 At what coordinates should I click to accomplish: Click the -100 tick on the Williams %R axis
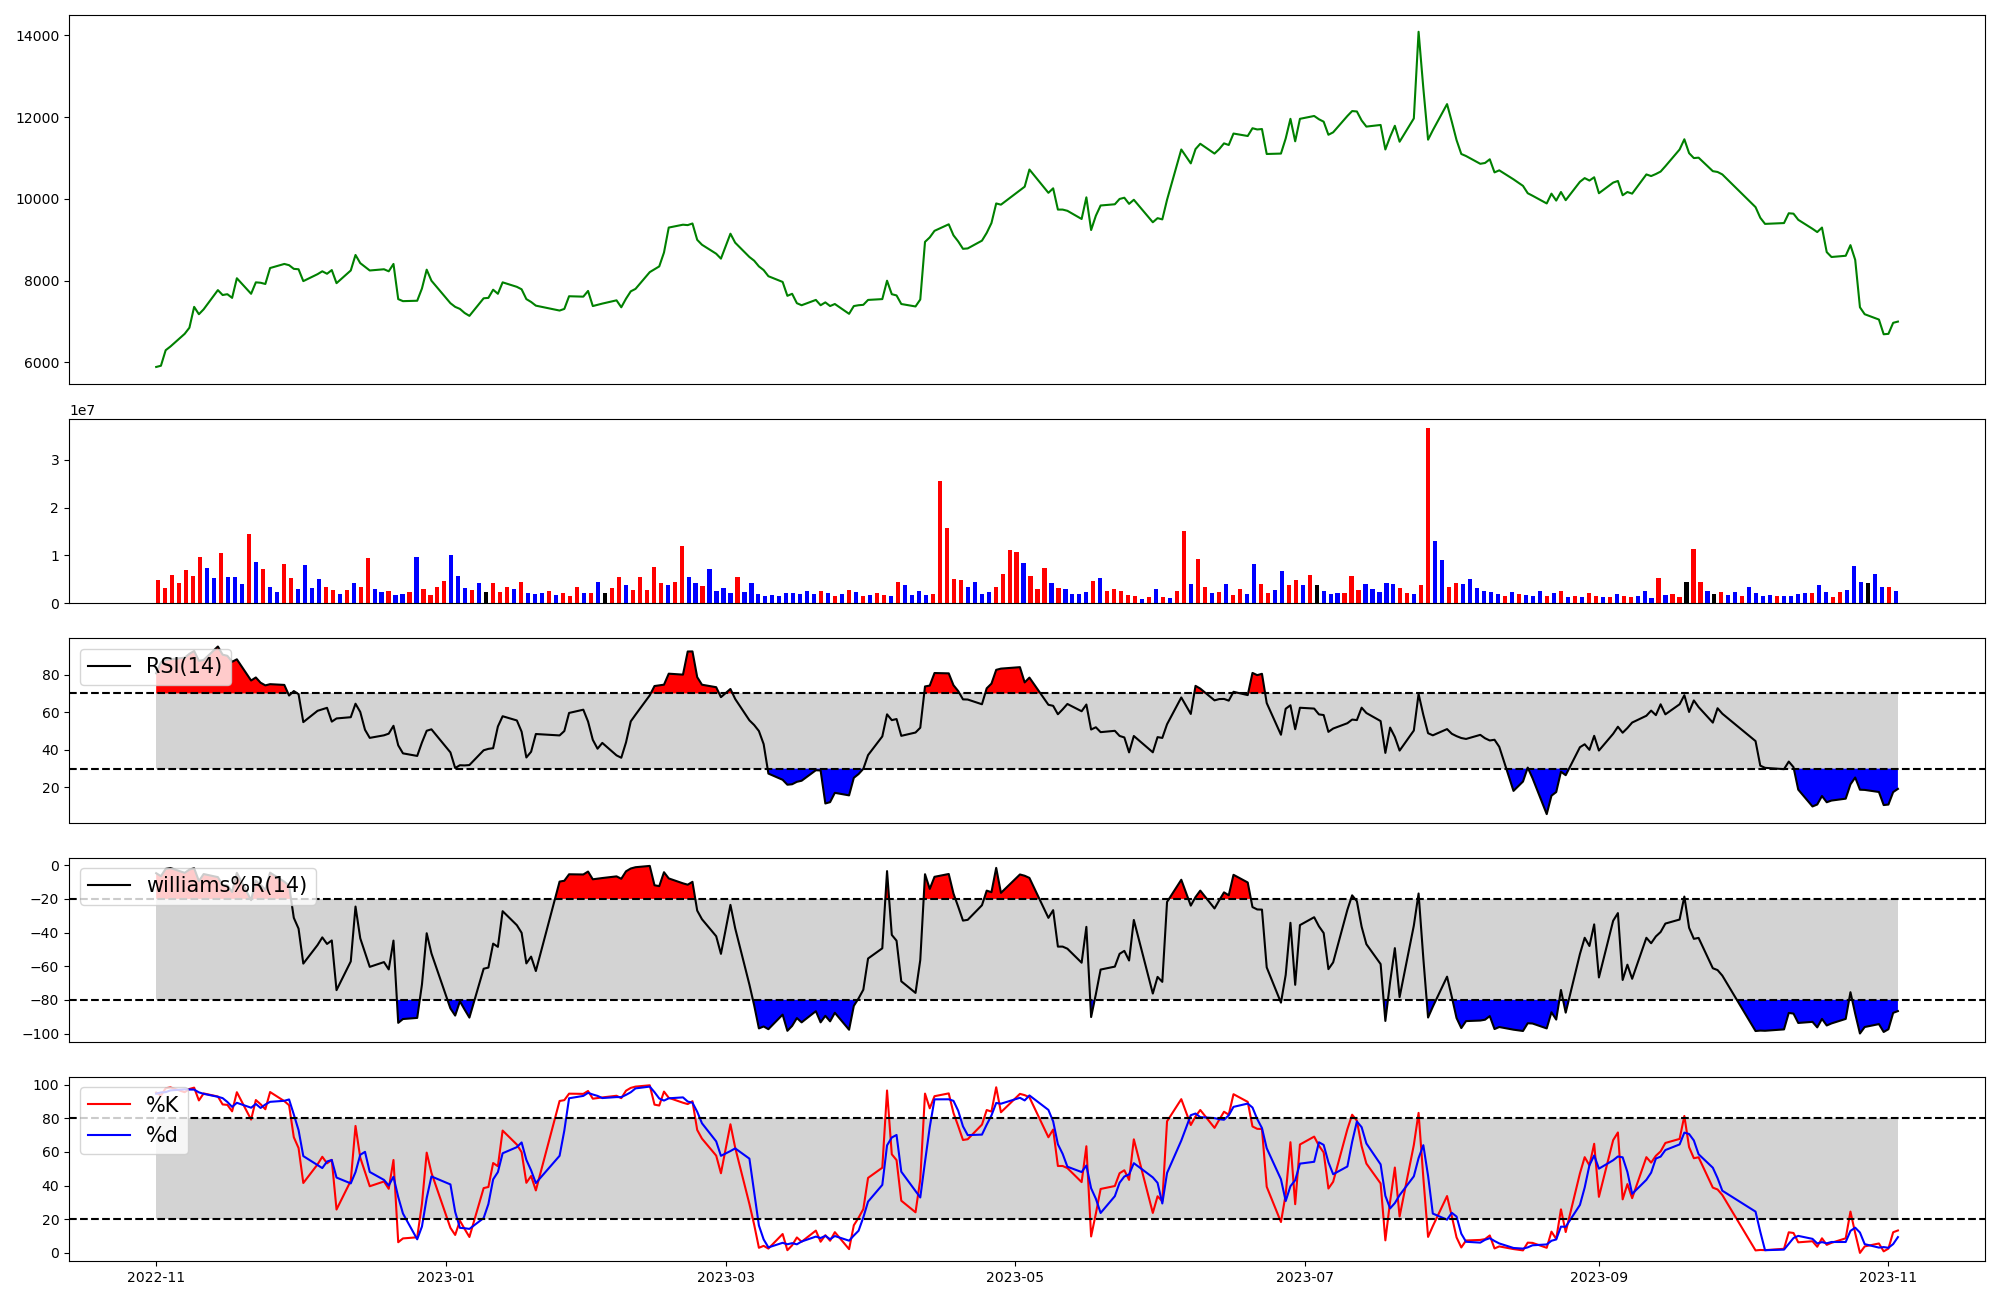41,1034
